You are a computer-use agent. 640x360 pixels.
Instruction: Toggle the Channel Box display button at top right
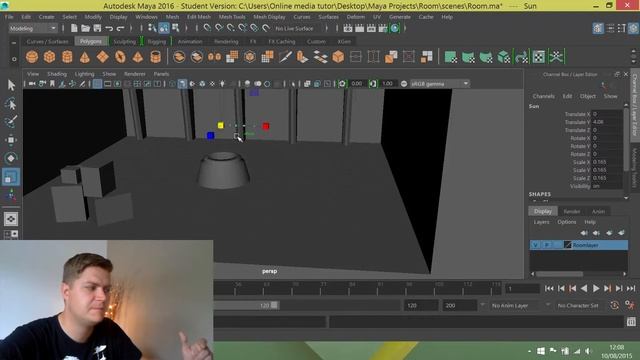(633, 28)
